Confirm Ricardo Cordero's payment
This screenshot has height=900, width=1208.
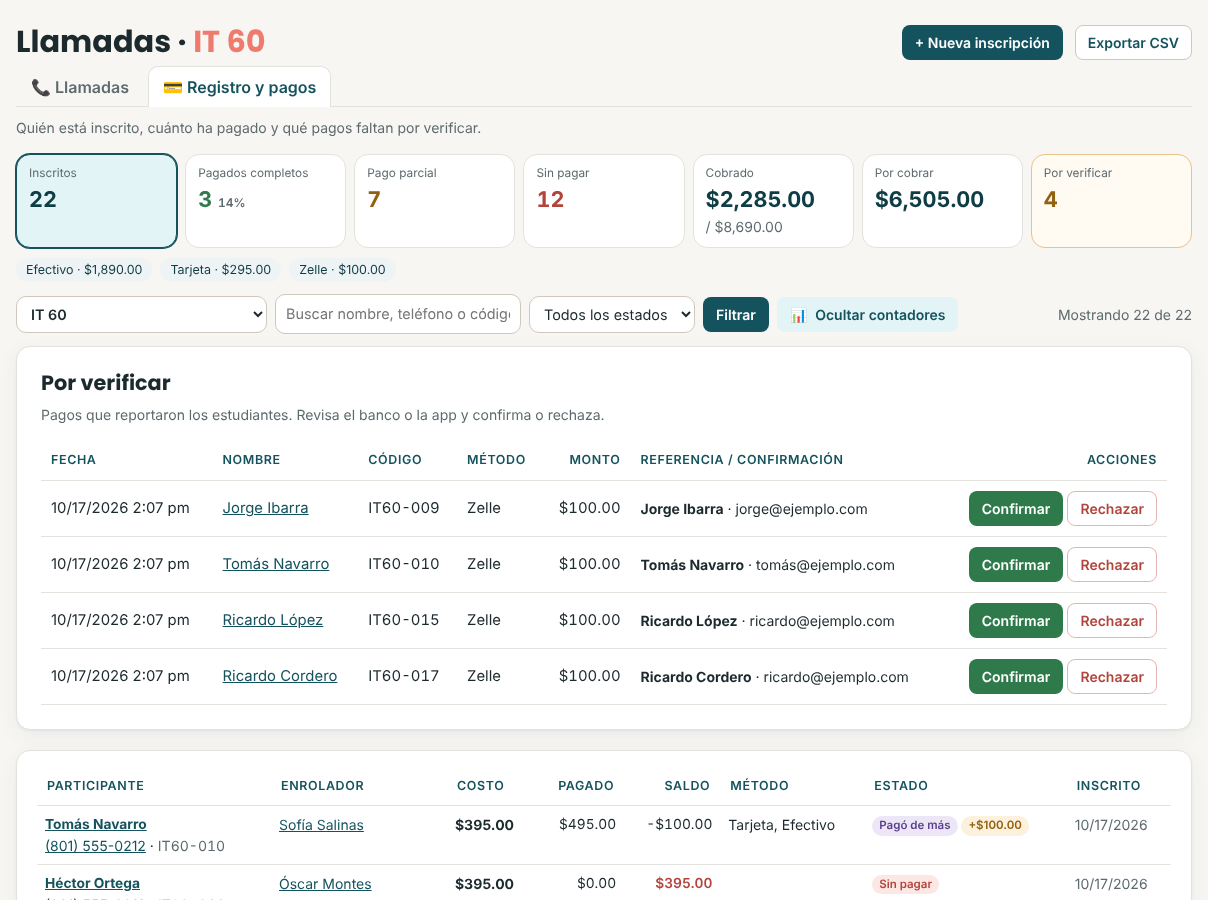(1016, 677)
